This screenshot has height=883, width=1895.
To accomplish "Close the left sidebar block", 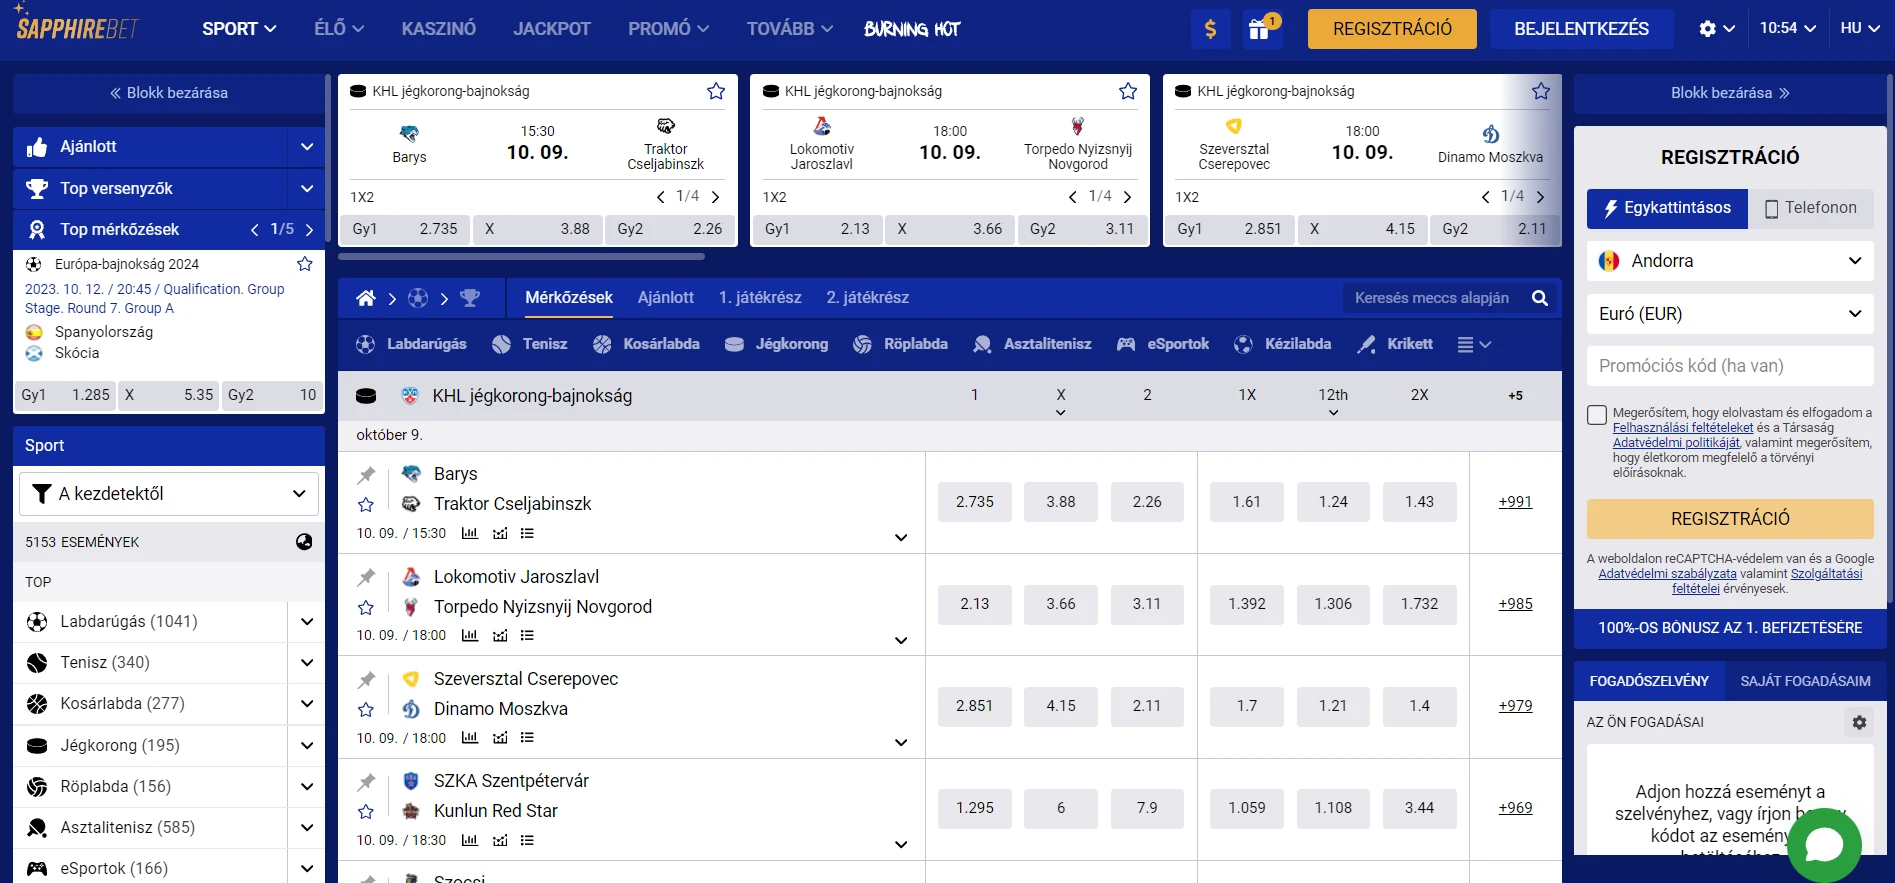I will tap(169, 93).
